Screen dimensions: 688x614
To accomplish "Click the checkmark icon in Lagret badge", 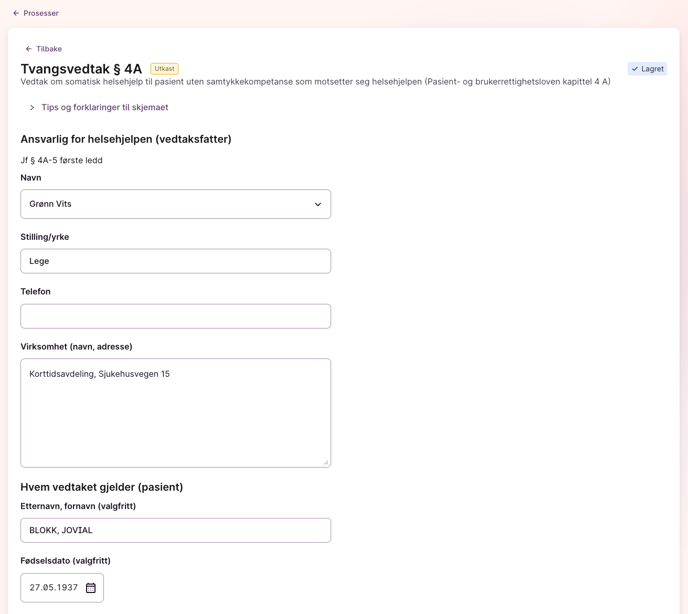I will (634, 69).
